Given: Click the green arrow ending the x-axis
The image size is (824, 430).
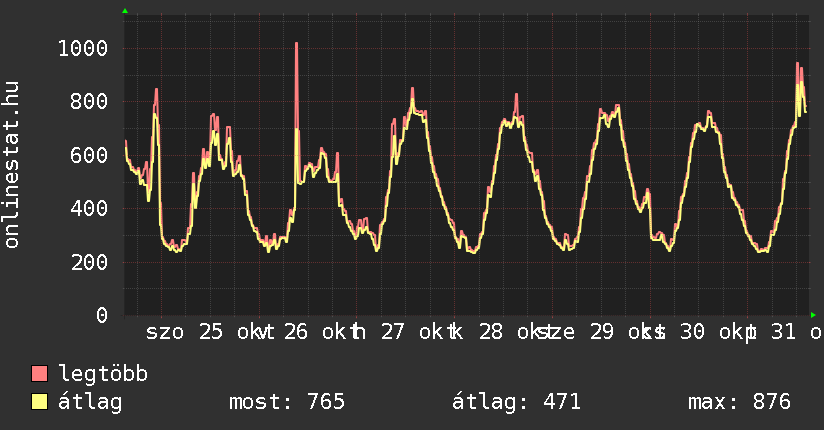Looking at the screenshot, I should click(x=814, y=315).
